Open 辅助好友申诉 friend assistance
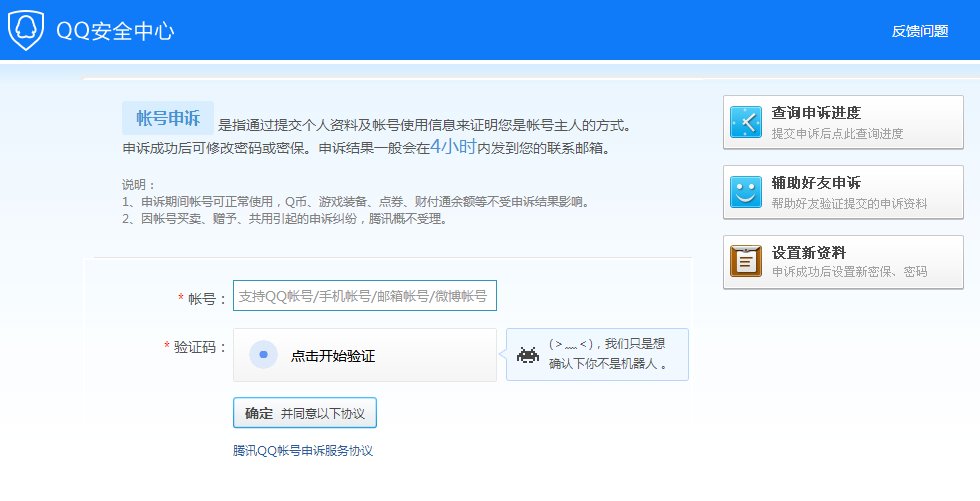Viewport: 980px width, 501px height. 843,192
